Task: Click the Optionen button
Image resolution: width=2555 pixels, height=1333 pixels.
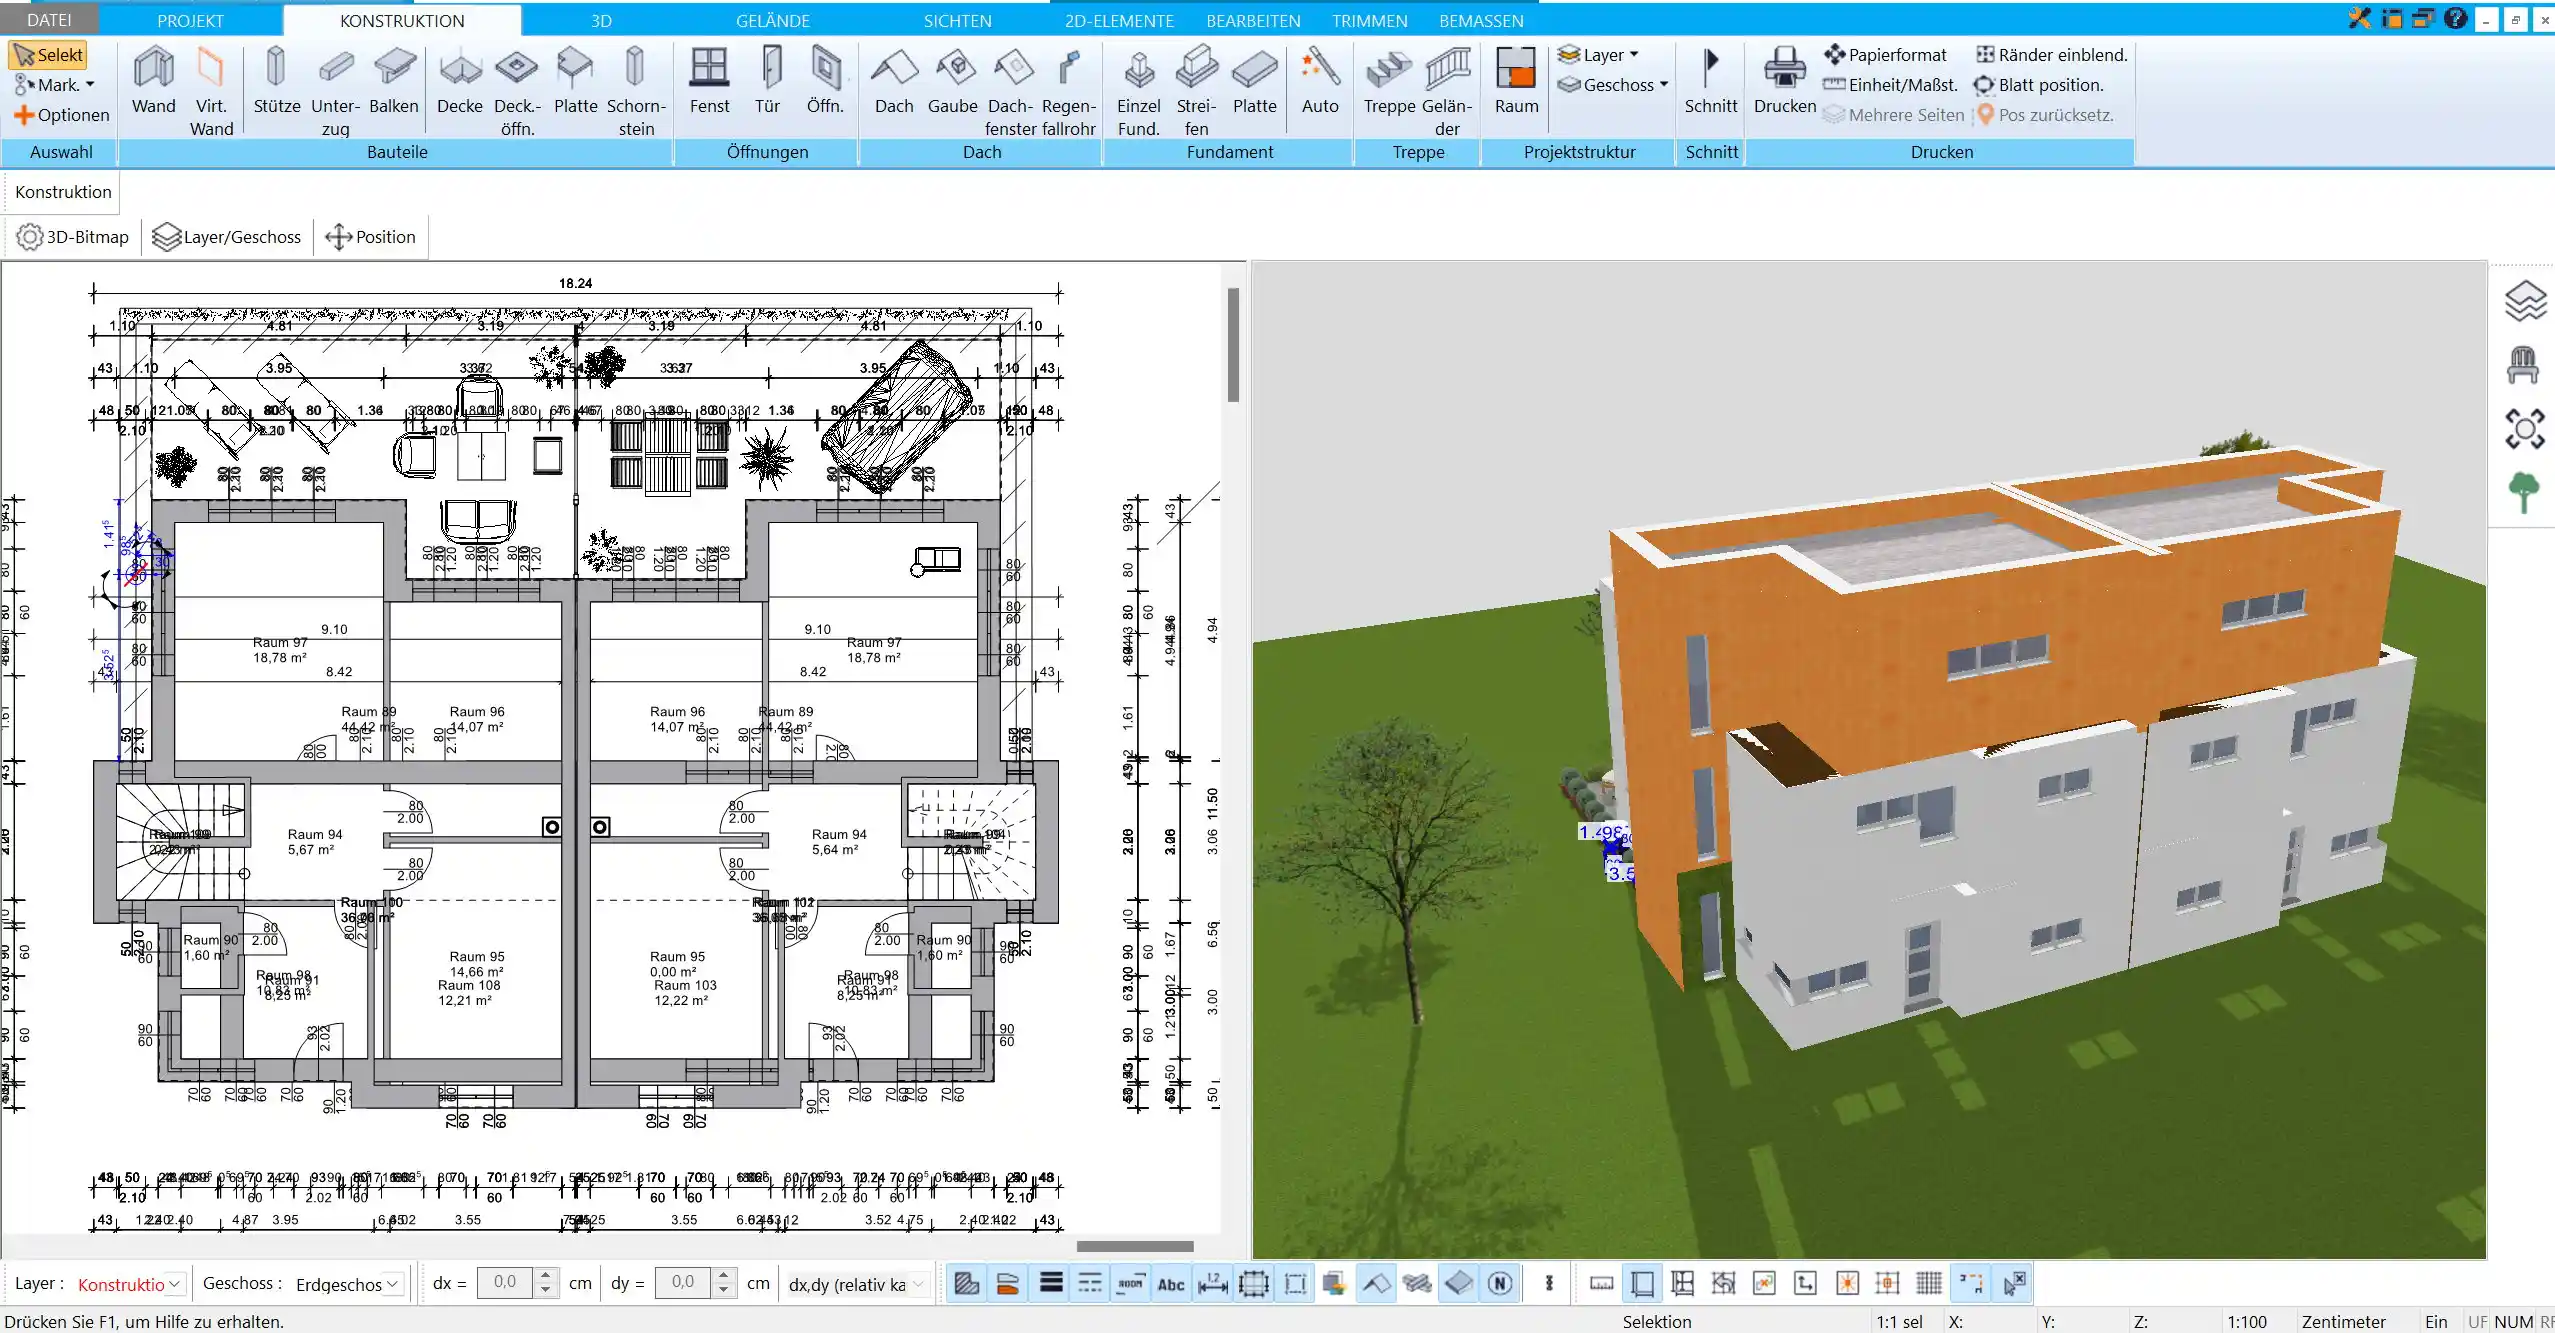Action: [x=62, y=115]
